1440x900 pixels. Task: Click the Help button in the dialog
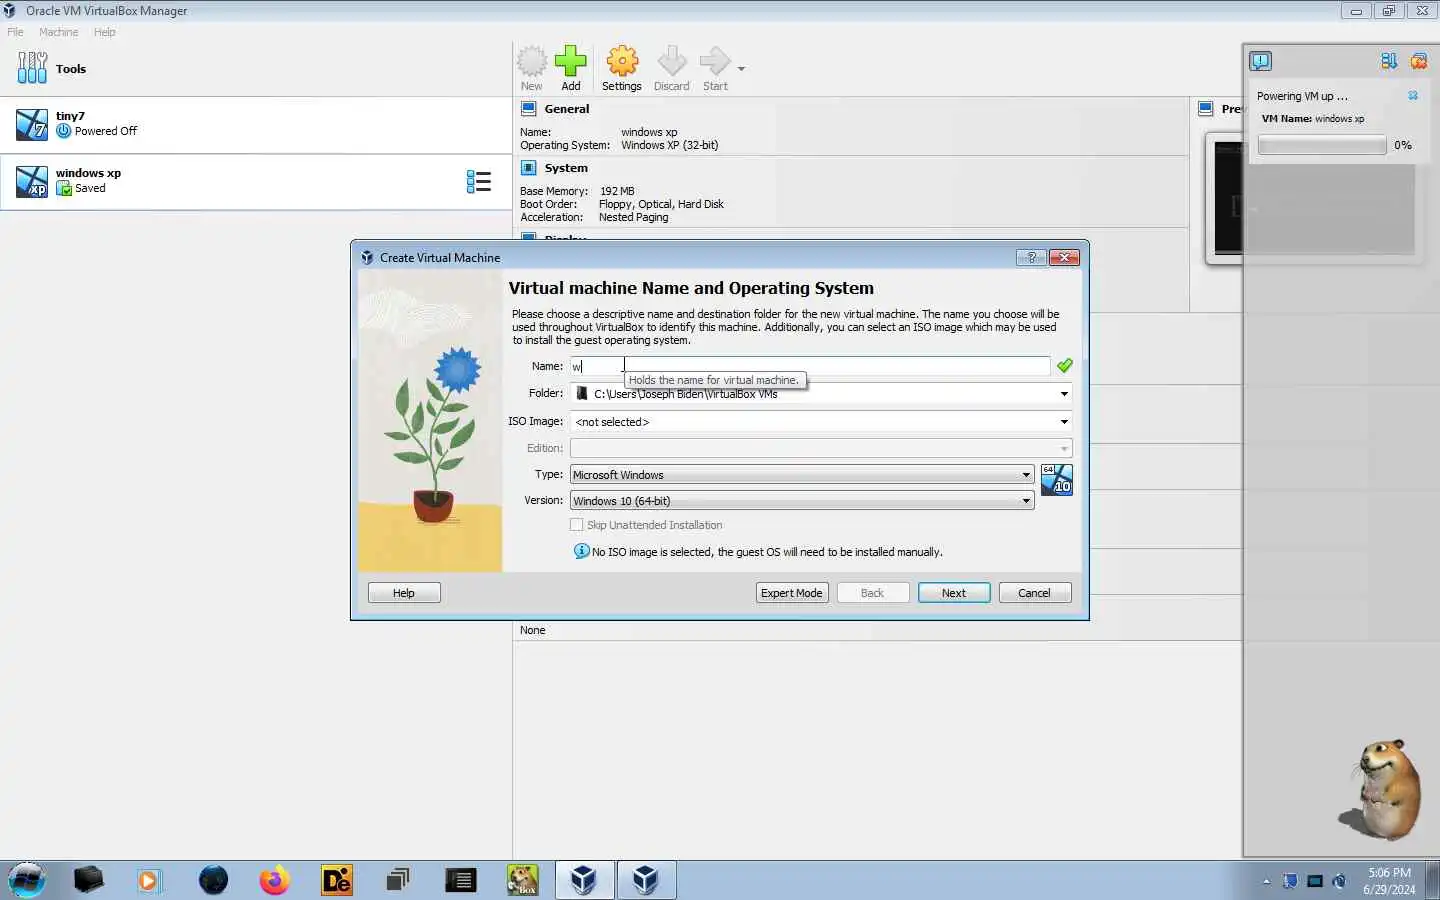click(x=404, y=593)
